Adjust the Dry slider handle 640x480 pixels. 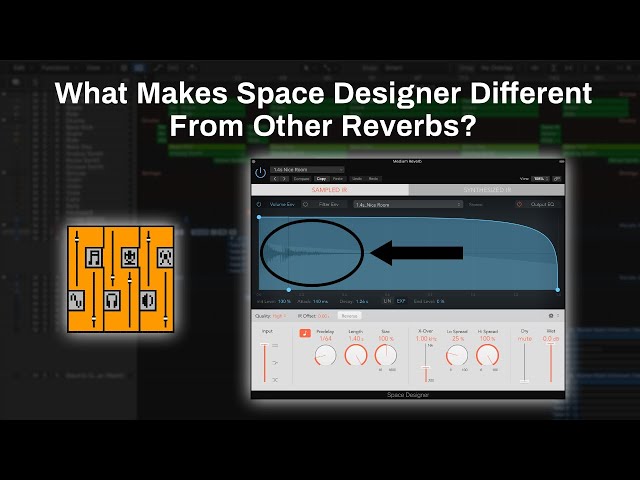(524, 381)
